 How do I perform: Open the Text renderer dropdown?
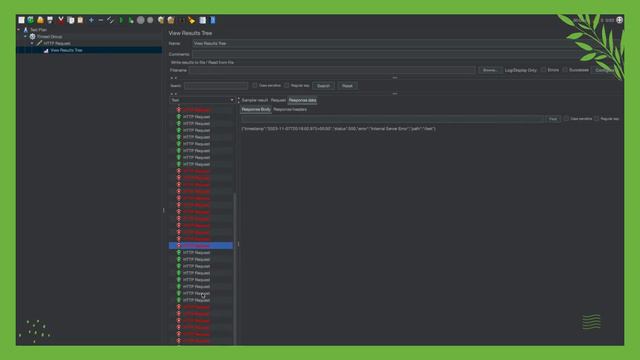[202, 100]
